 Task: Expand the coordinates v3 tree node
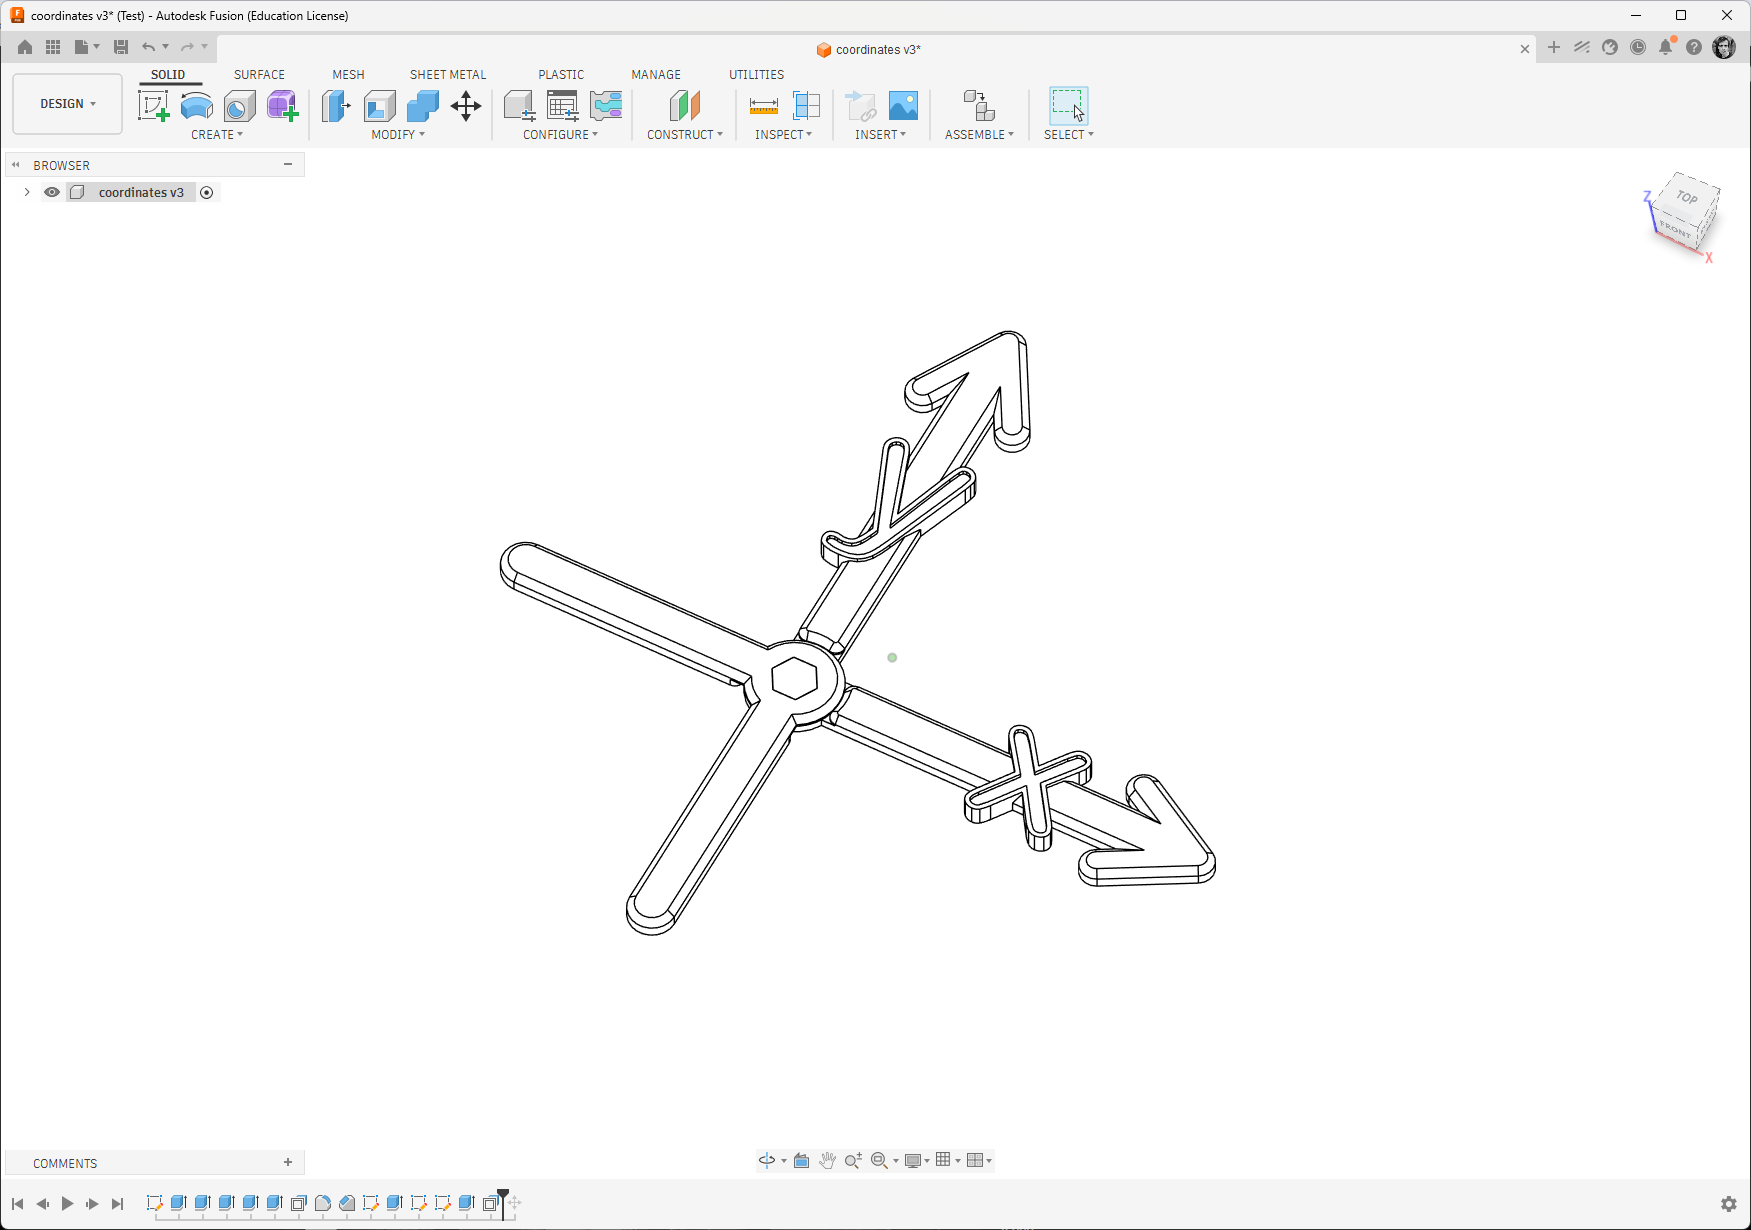pos(27,192)
